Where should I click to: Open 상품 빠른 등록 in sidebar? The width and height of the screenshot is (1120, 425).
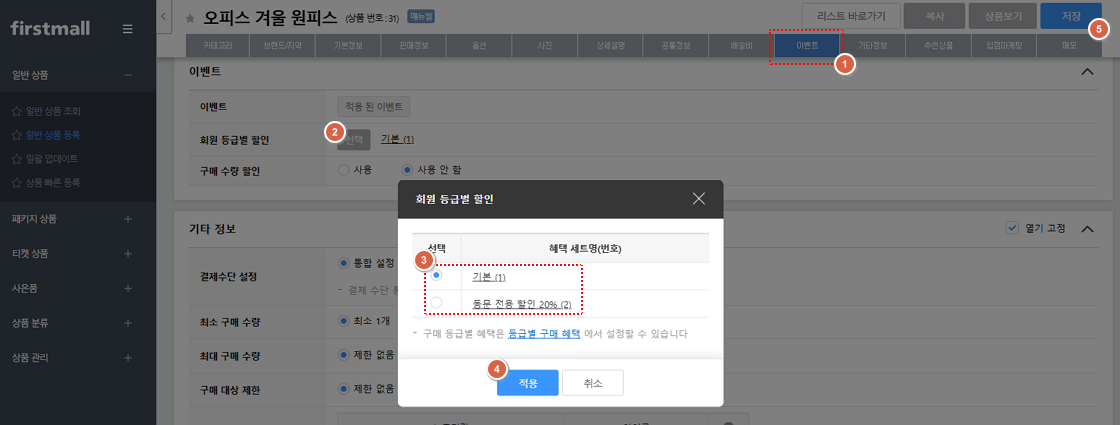53,182
